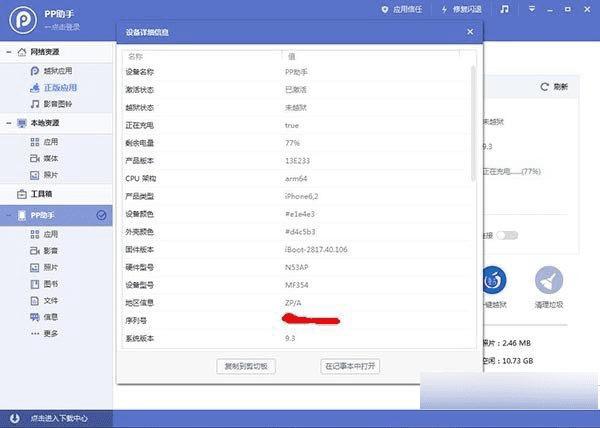This screenshot has height=428, width=600.
Task: Click the iPhone6,2 product type value
Action: tap(302, 196)
